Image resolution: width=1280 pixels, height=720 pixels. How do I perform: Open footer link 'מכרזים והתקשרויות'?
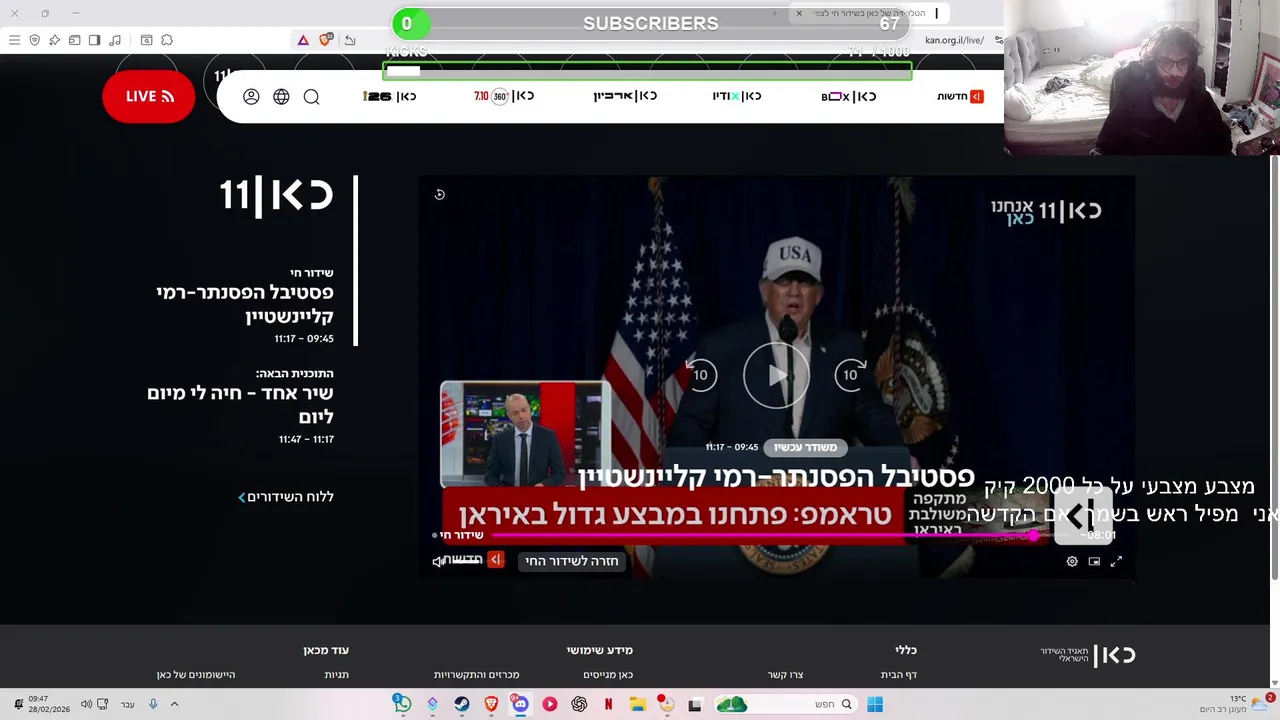476,675
